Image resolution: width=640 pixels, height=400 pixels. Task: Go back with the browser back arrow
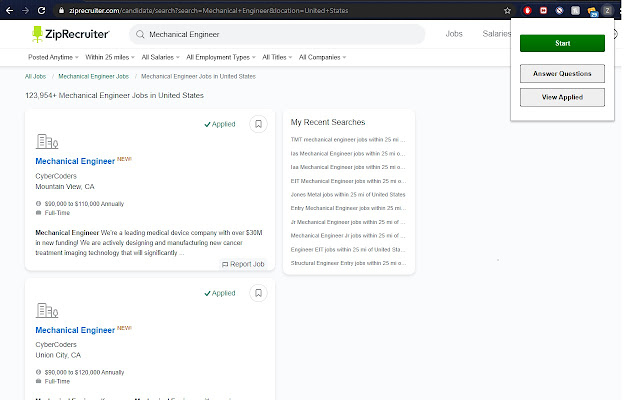(x=9, y=11)
